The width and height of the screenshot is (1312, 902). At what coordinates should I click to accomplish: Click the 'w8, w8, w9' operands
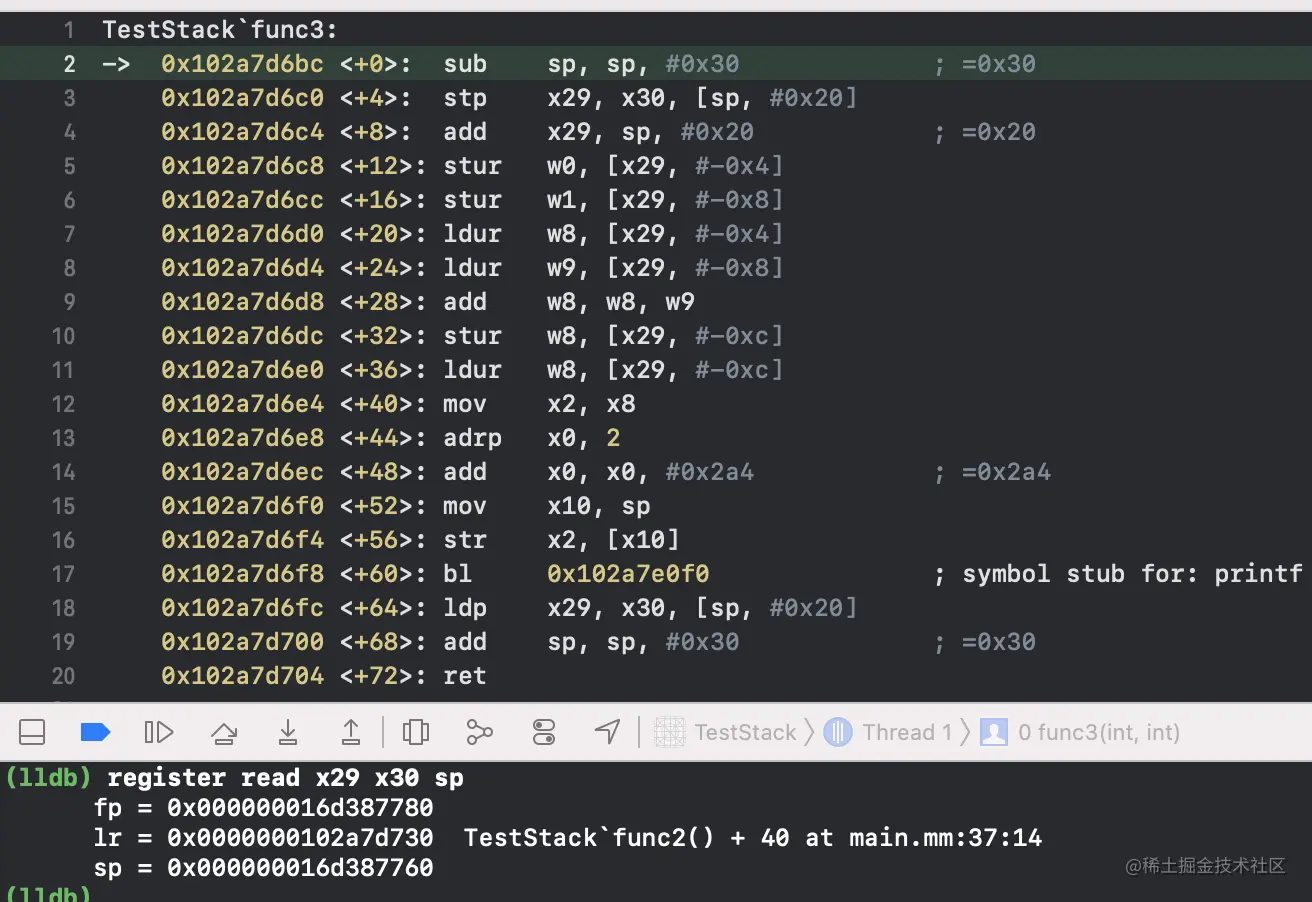(x=621, y=302)
